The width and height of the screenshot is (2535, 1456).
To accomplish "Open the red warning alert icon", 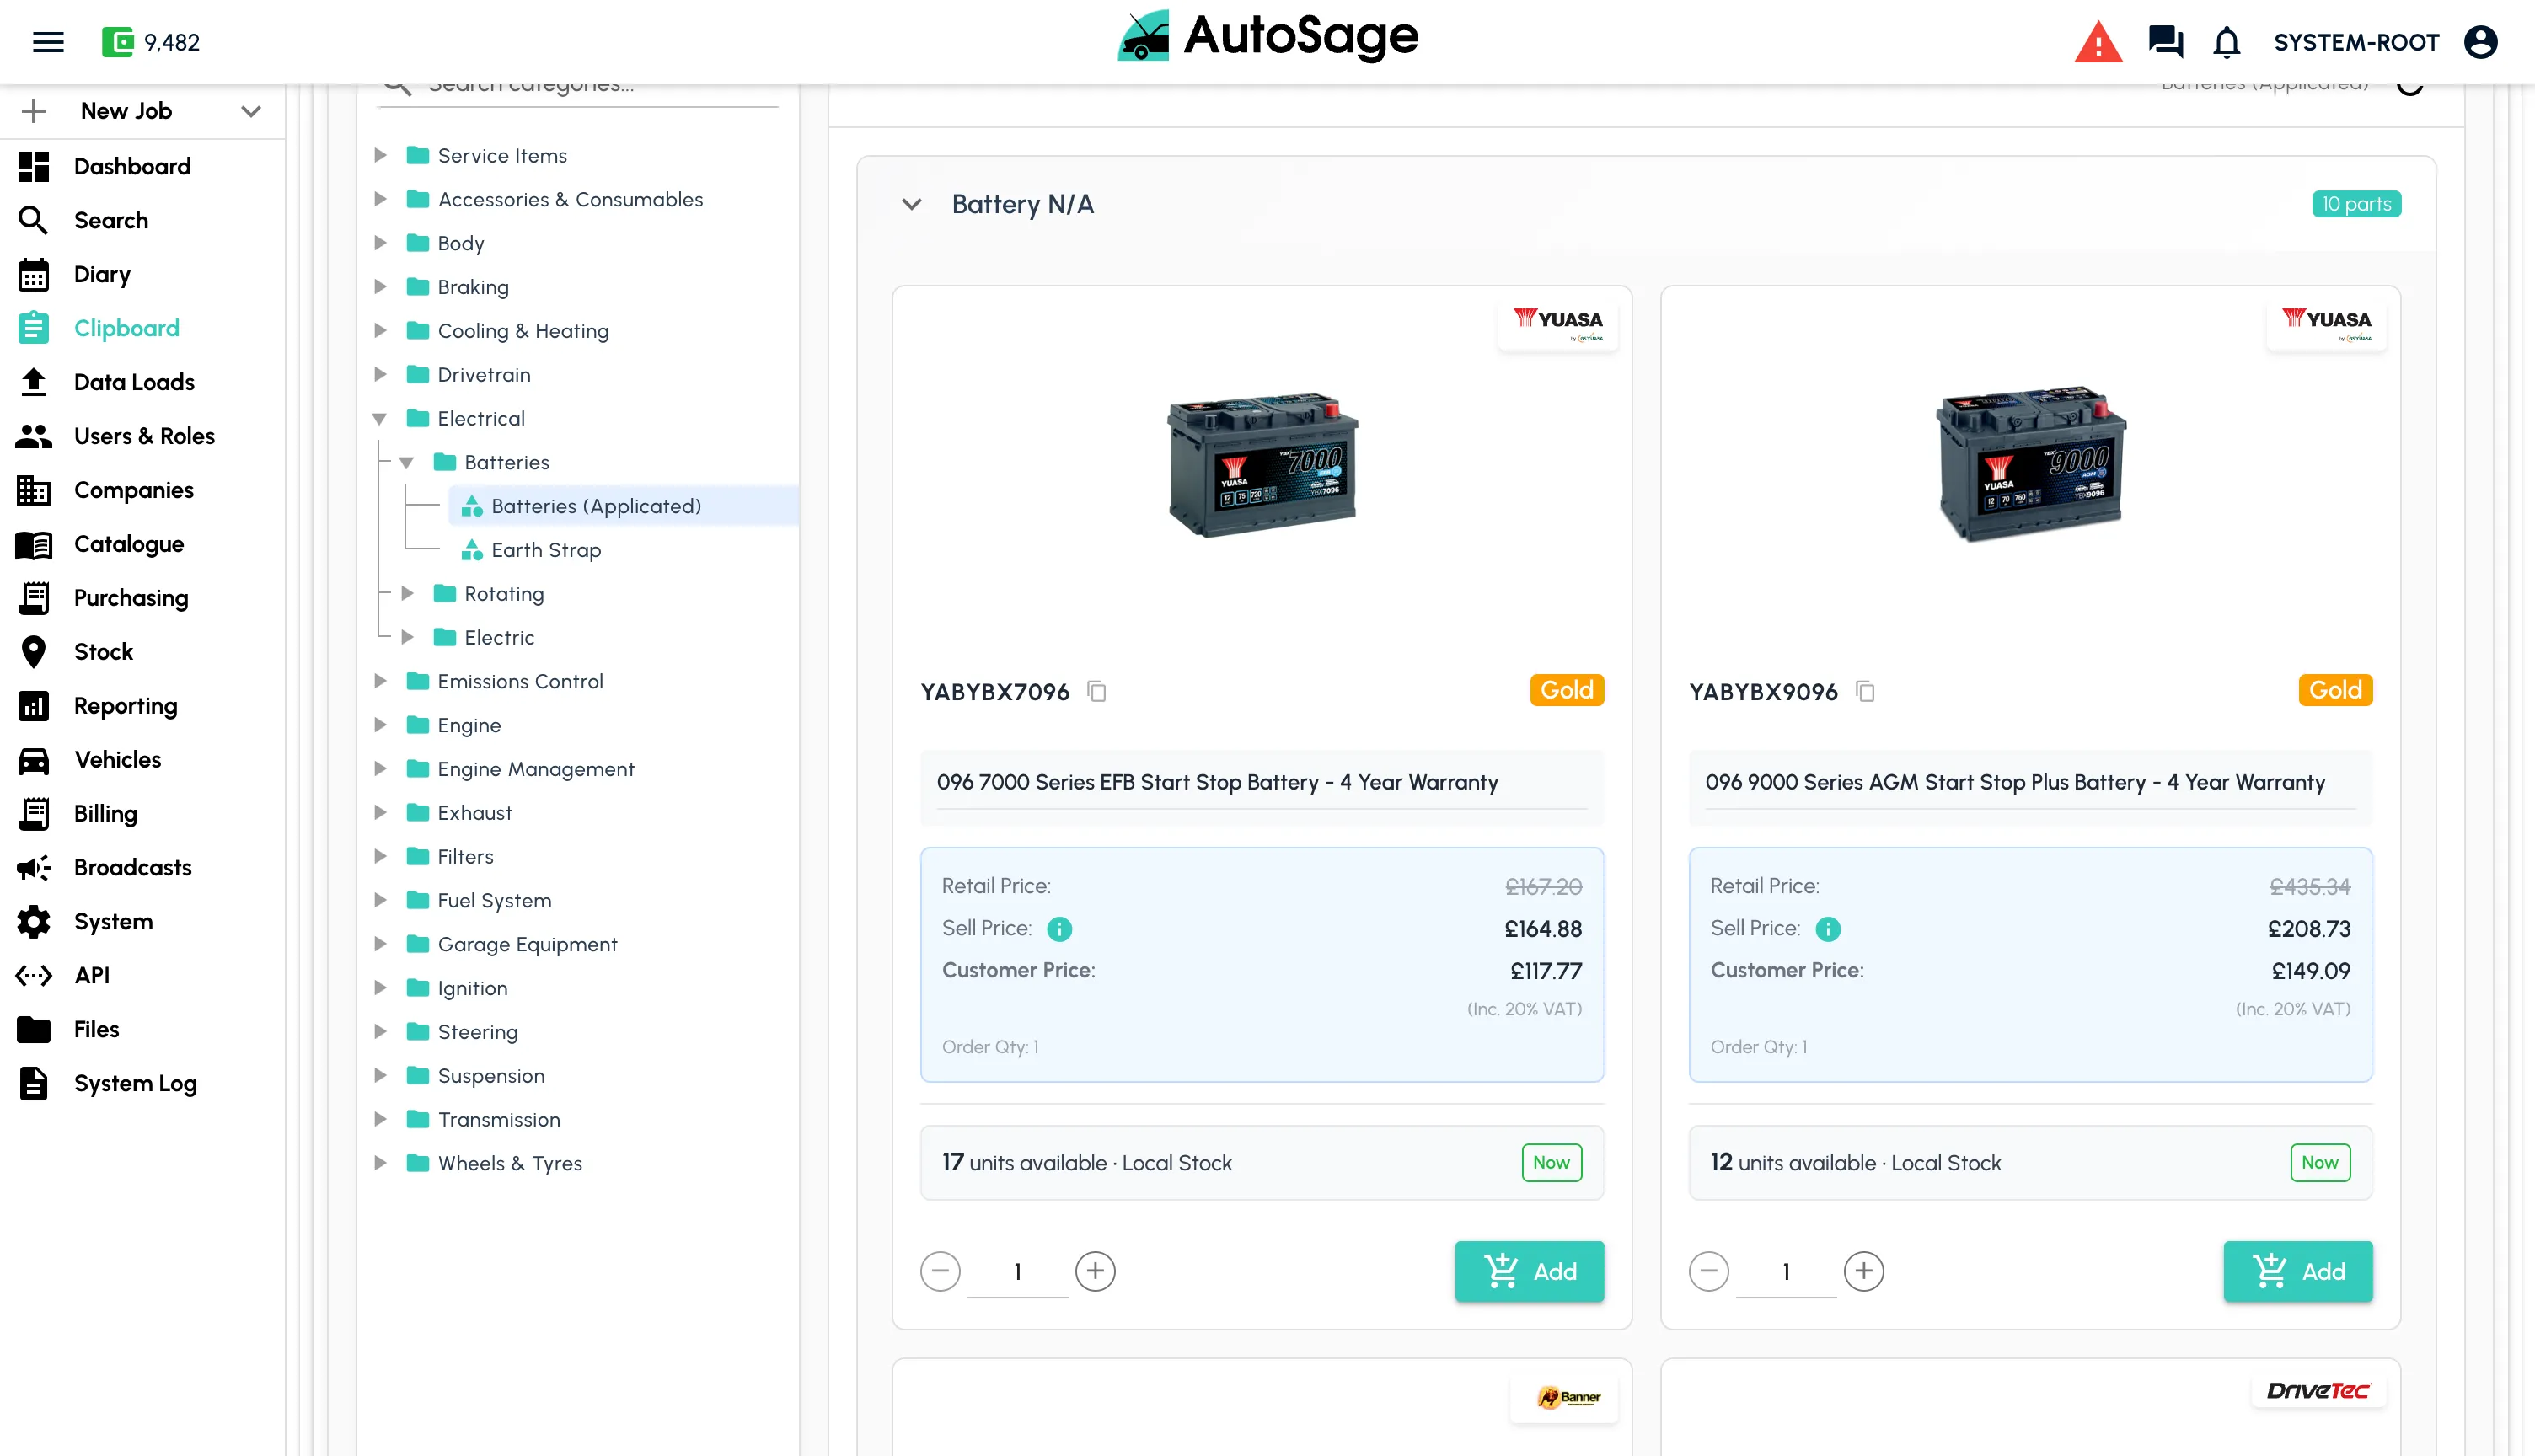I will point(2098,42).
